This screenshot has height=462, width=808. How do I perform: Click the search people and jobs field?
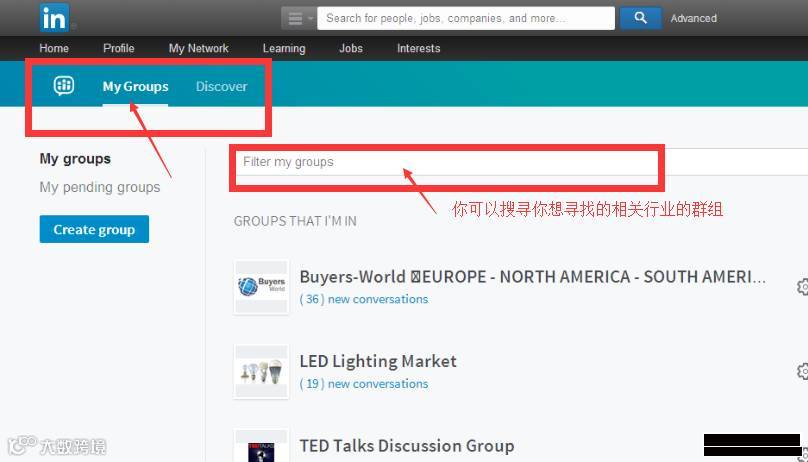click(x=466, y=19)
